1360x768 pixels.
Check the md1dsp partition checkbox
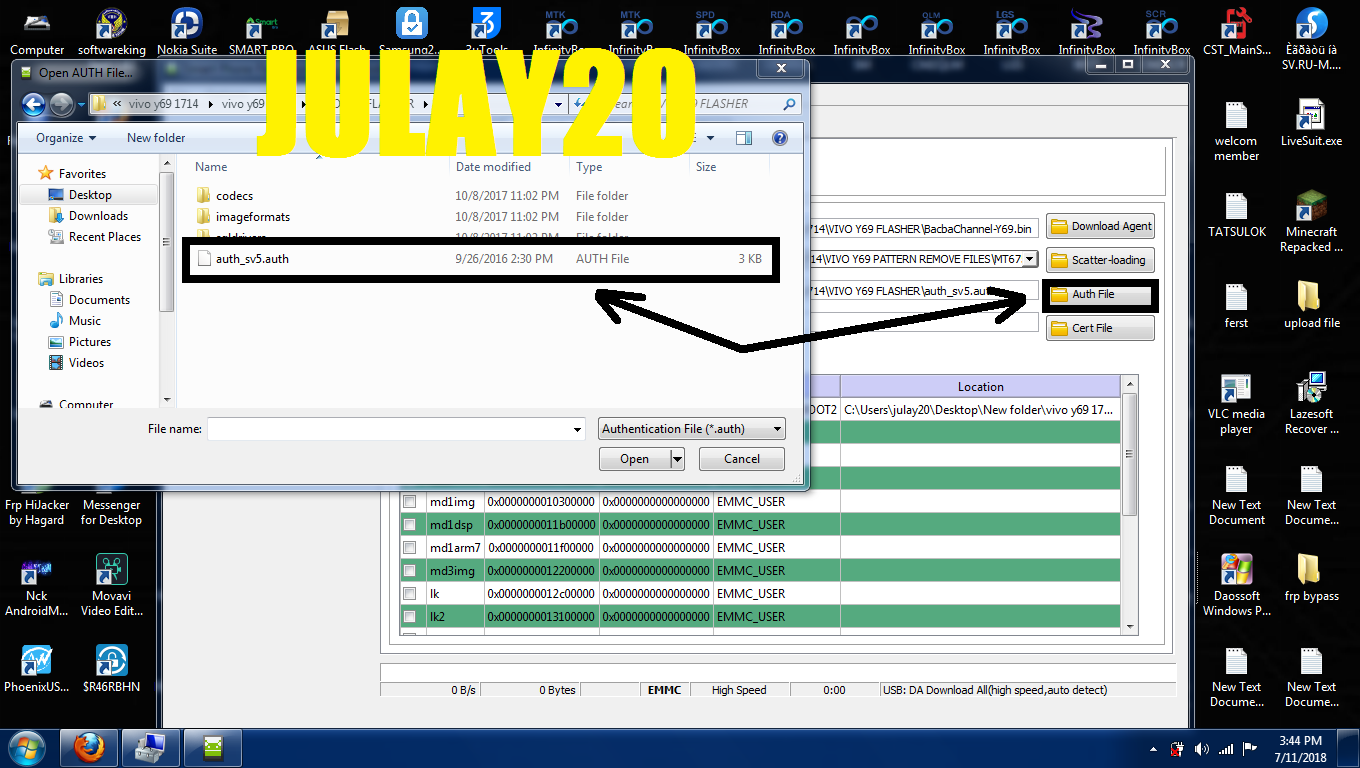(409, 524)
